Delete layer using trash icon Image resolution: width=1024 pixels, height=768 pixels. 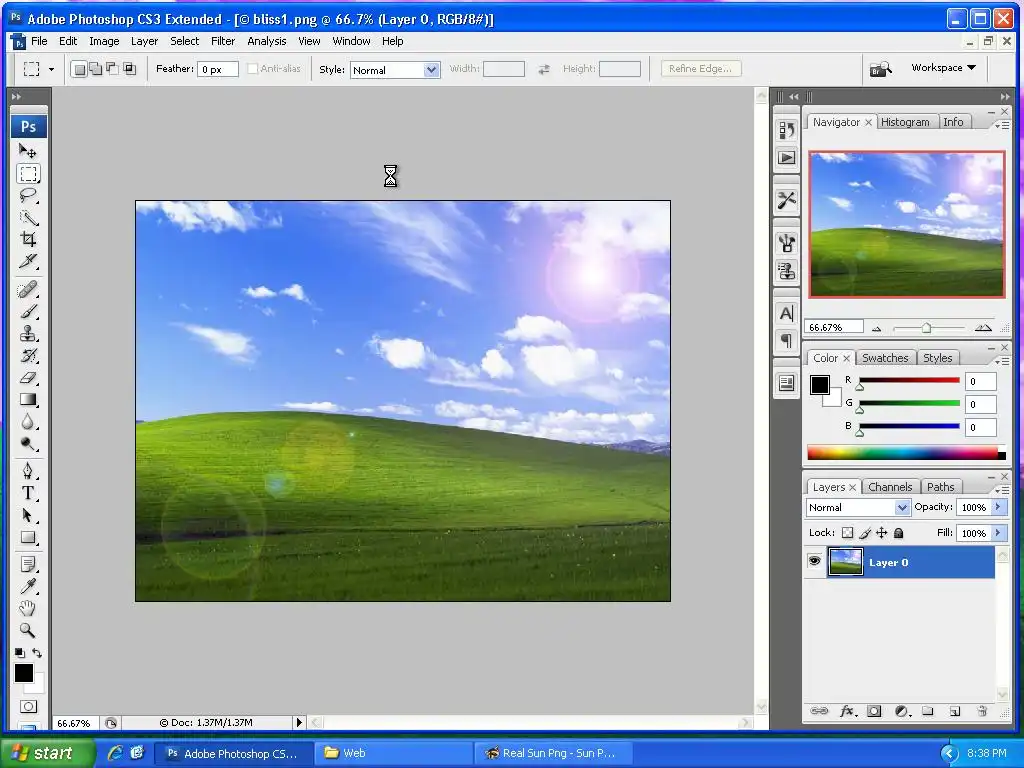(982, 711)
